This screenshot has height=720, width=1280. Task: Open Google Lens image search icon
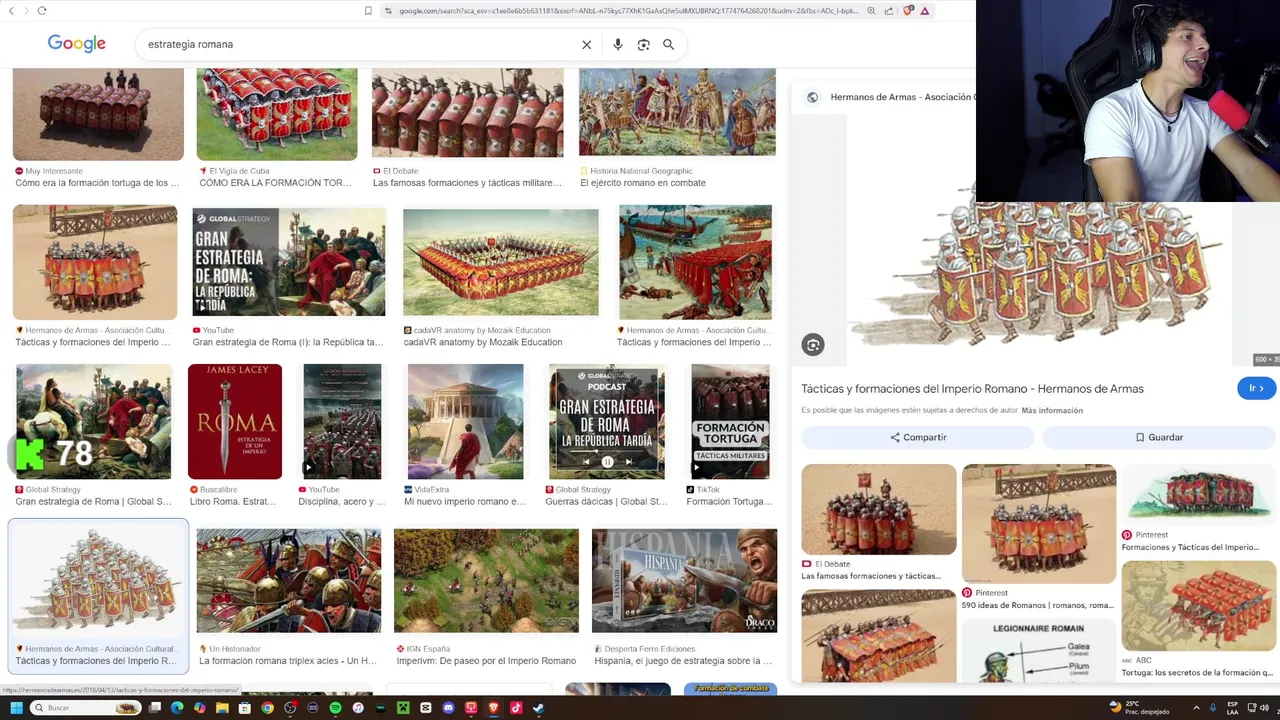point(644,44)
